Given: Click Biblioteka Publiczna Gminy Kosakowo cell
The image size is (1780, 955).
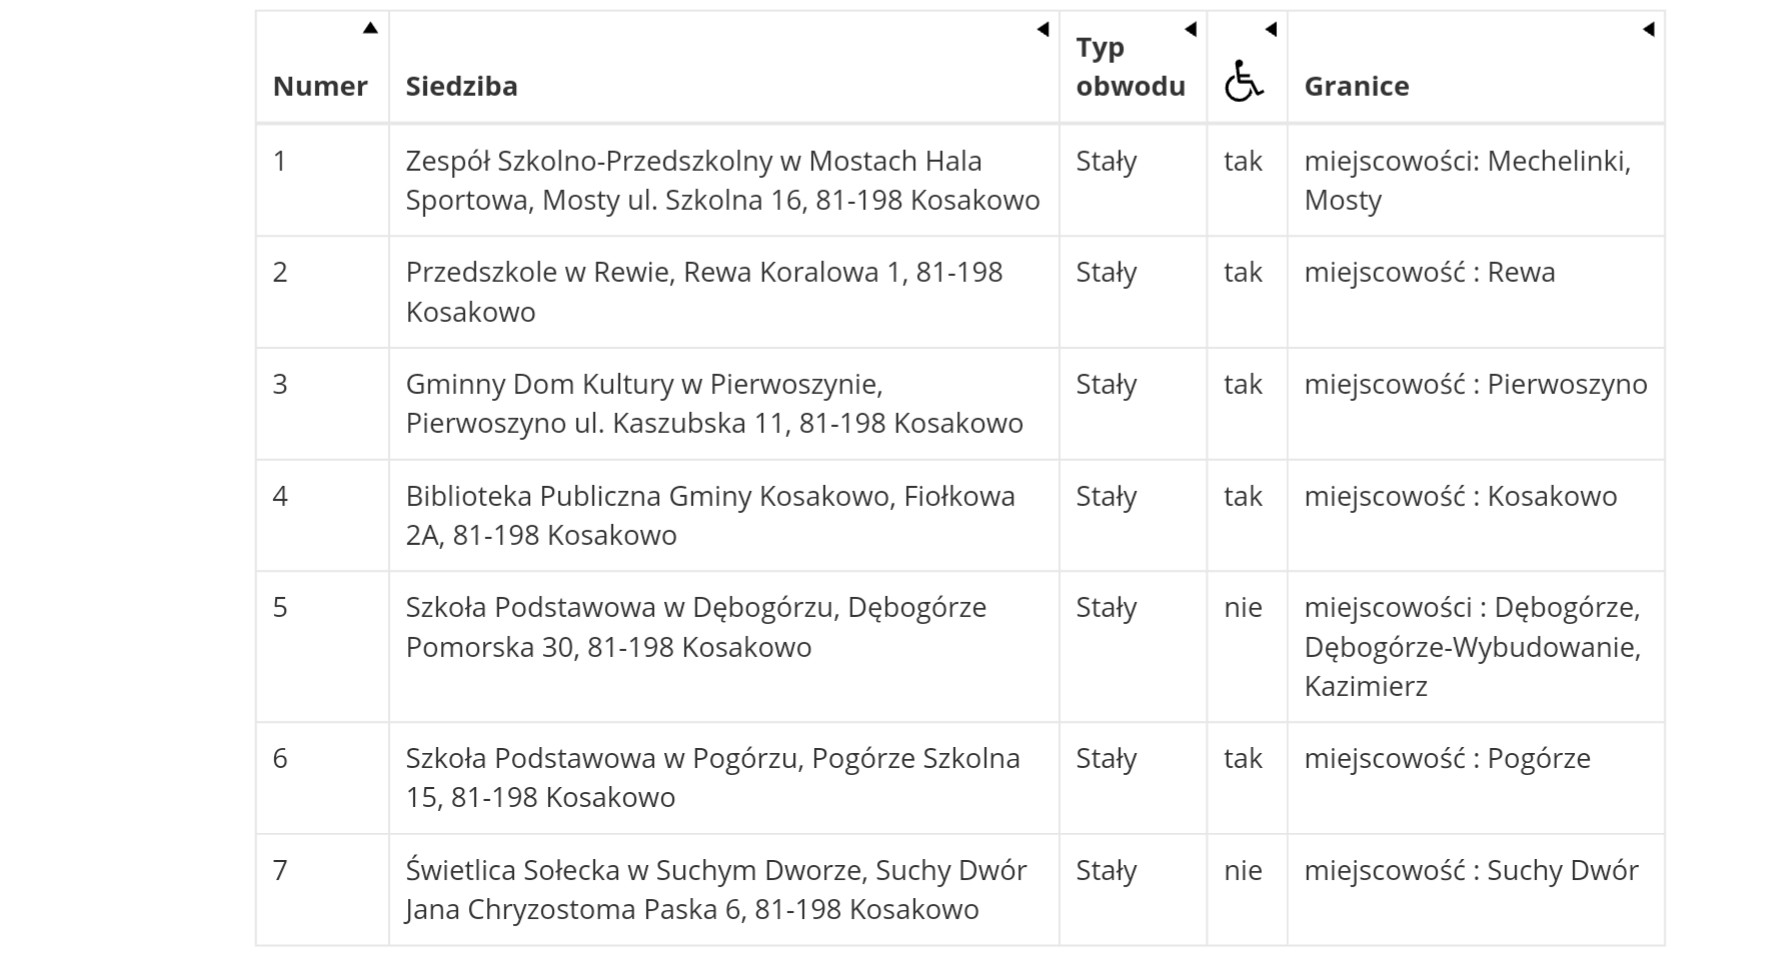Looking at the screenshot, I should (710, 516).
